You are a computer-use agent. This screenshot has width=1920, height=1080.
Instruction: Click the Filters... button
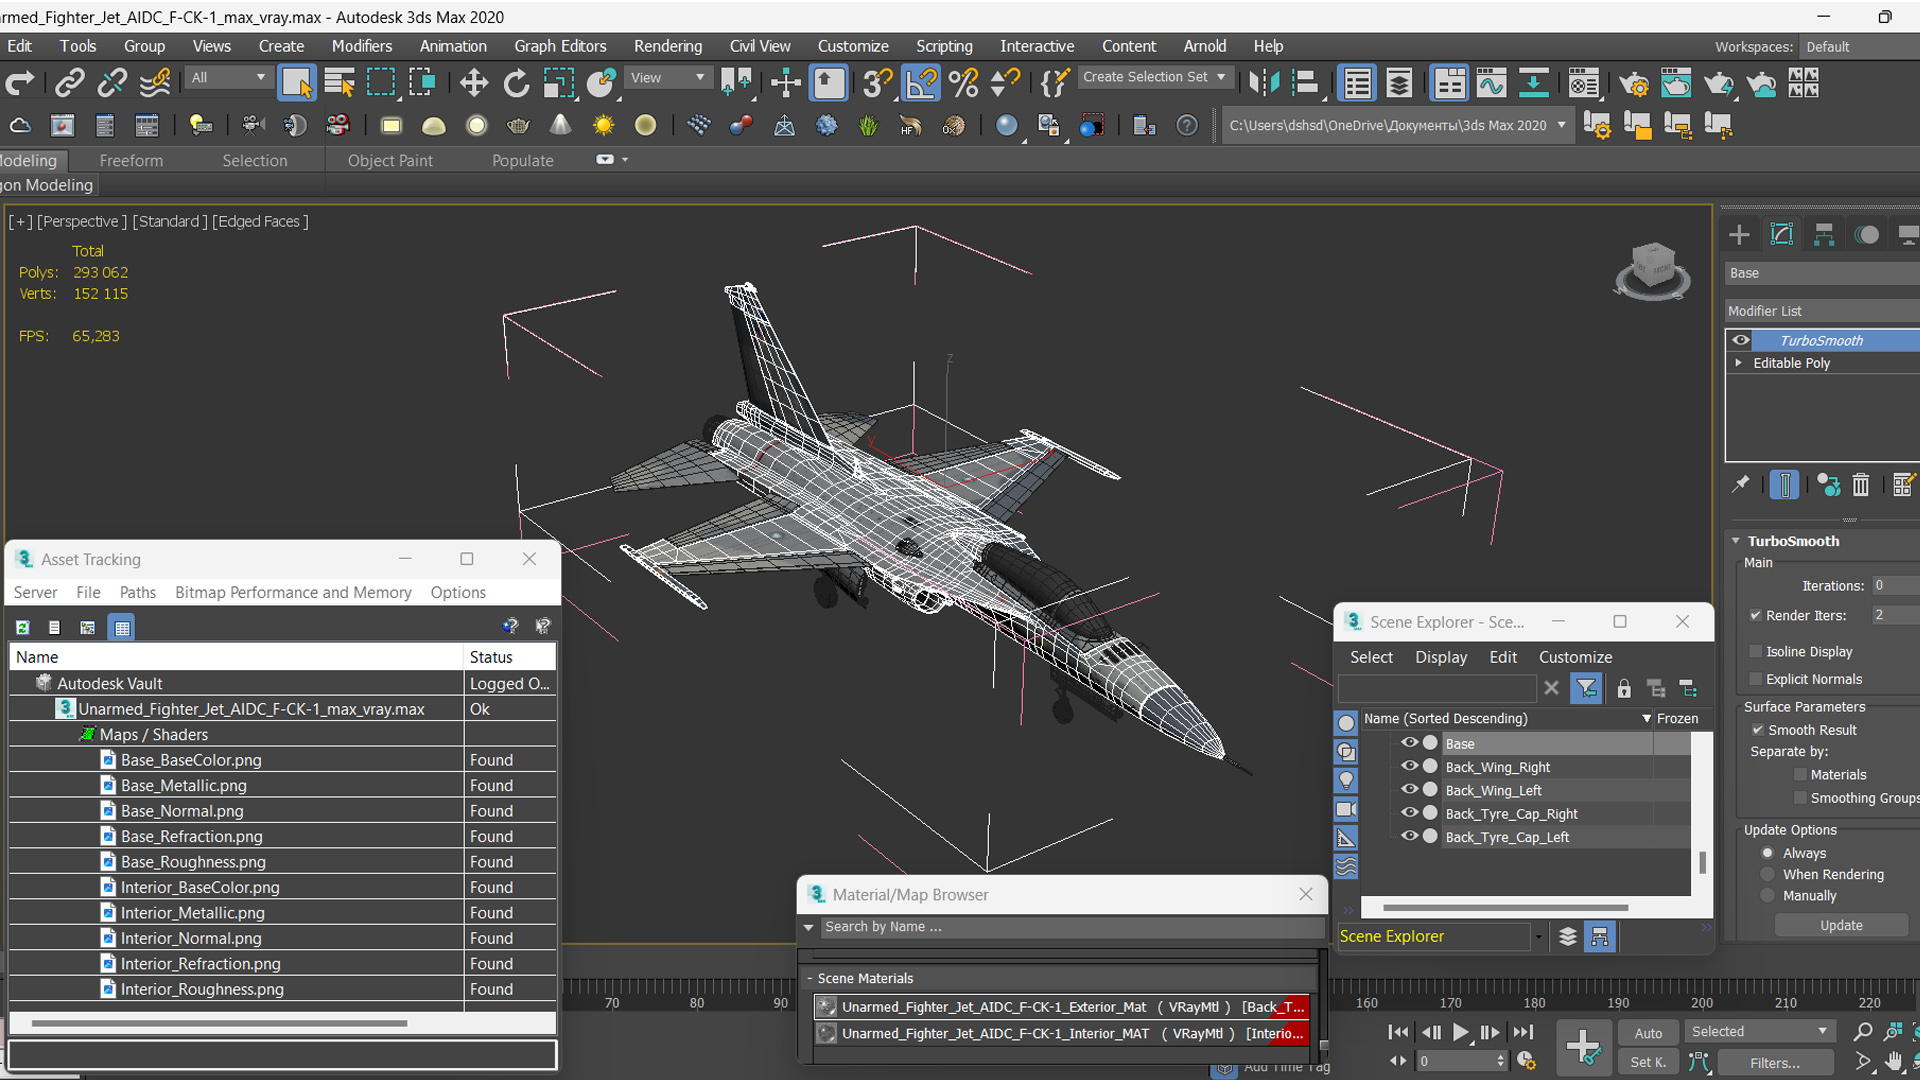pyautogui.click(x=1775, y=1062)
